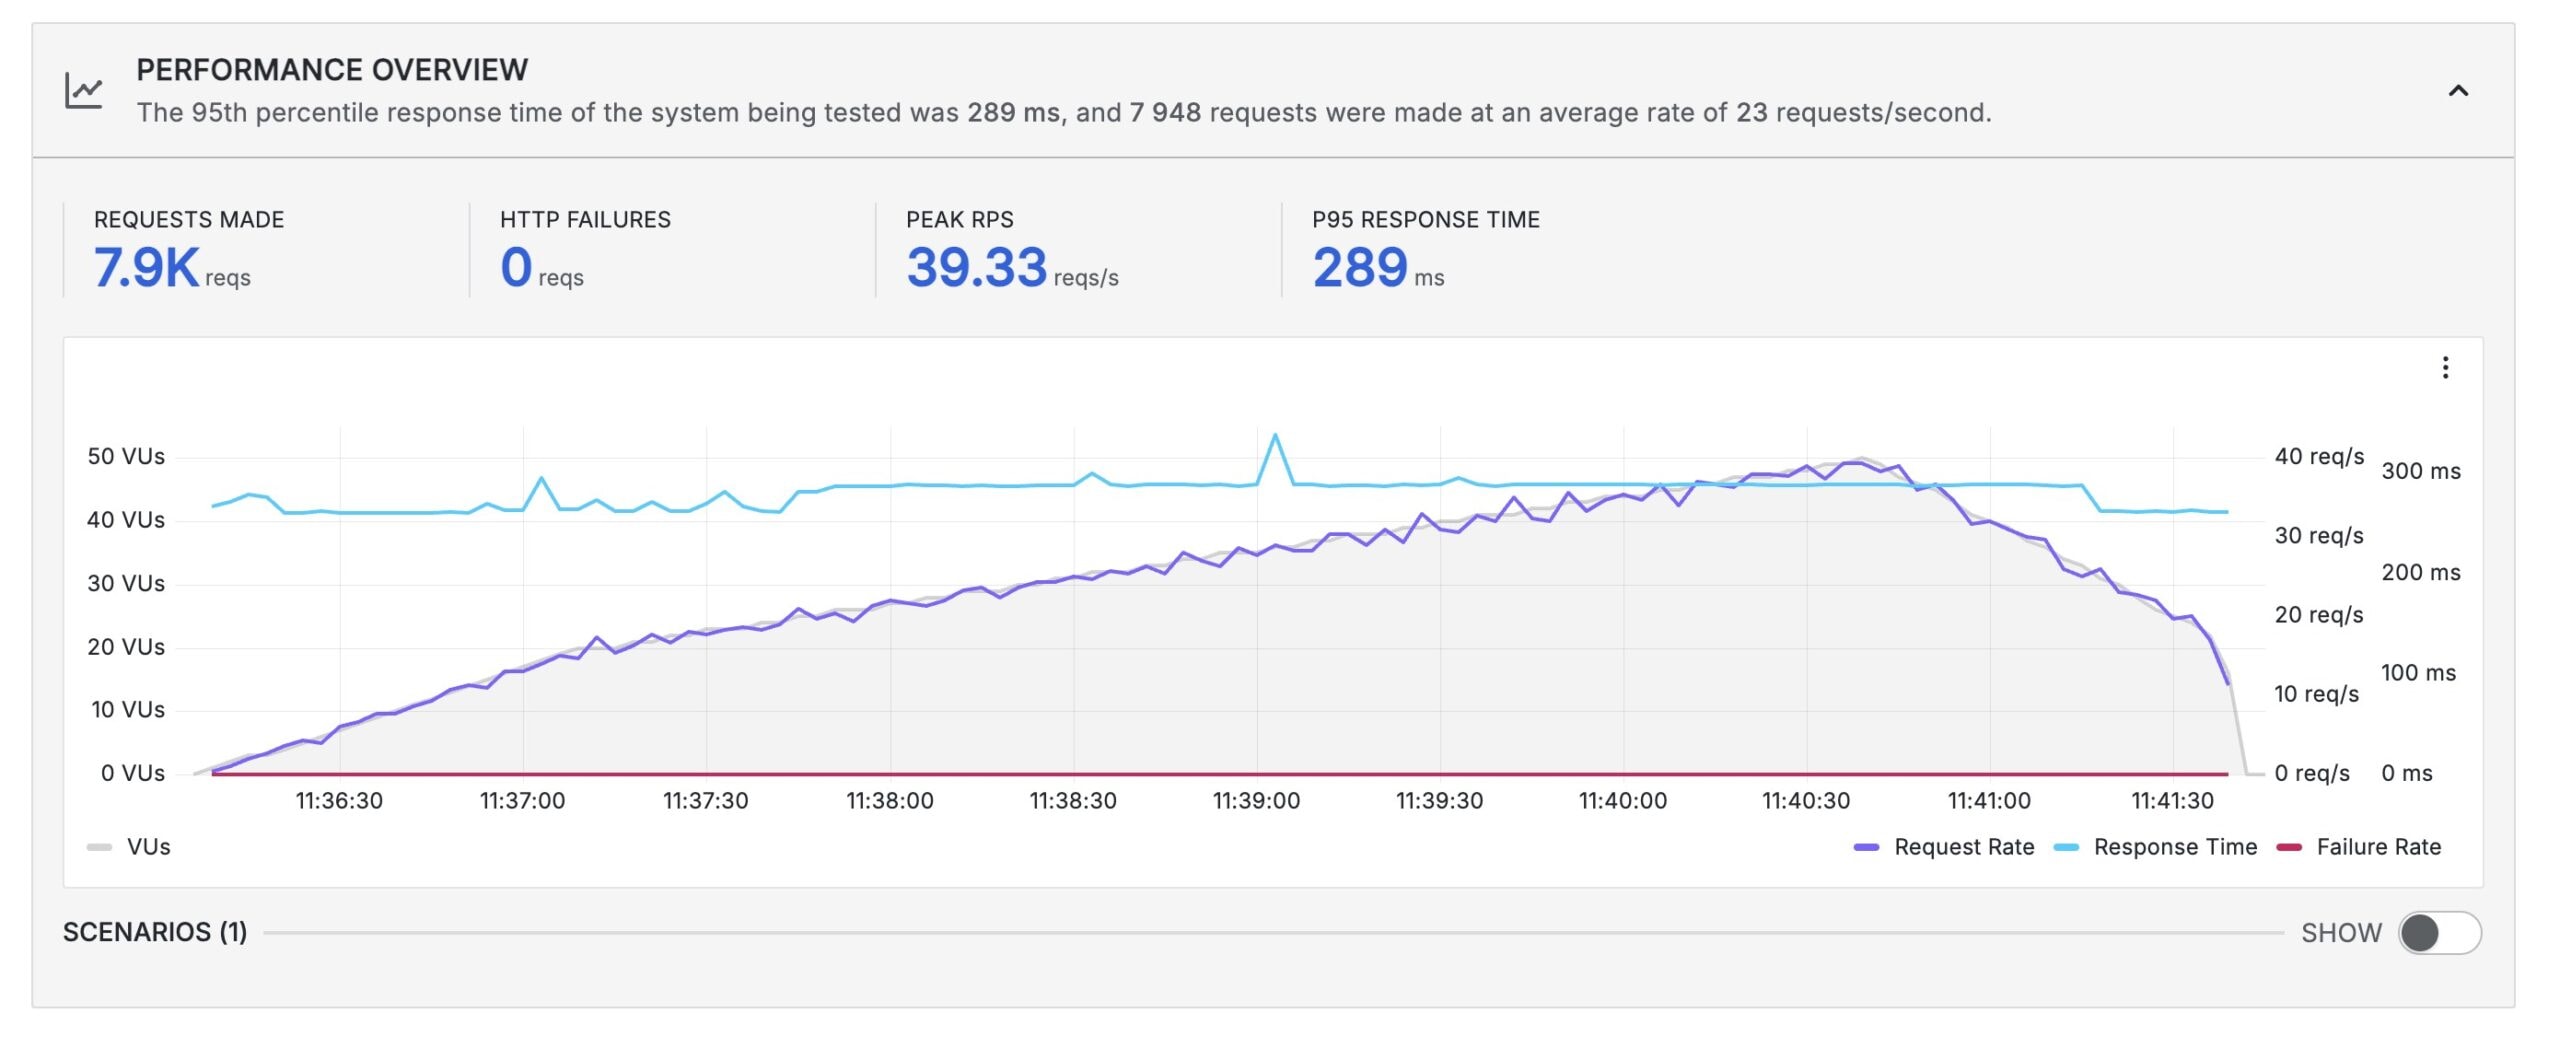The height and width of the screenshot is (1048, 2560).
Task: Select the P95 Response Time 289 metric
Action: tap(1360, 267)
